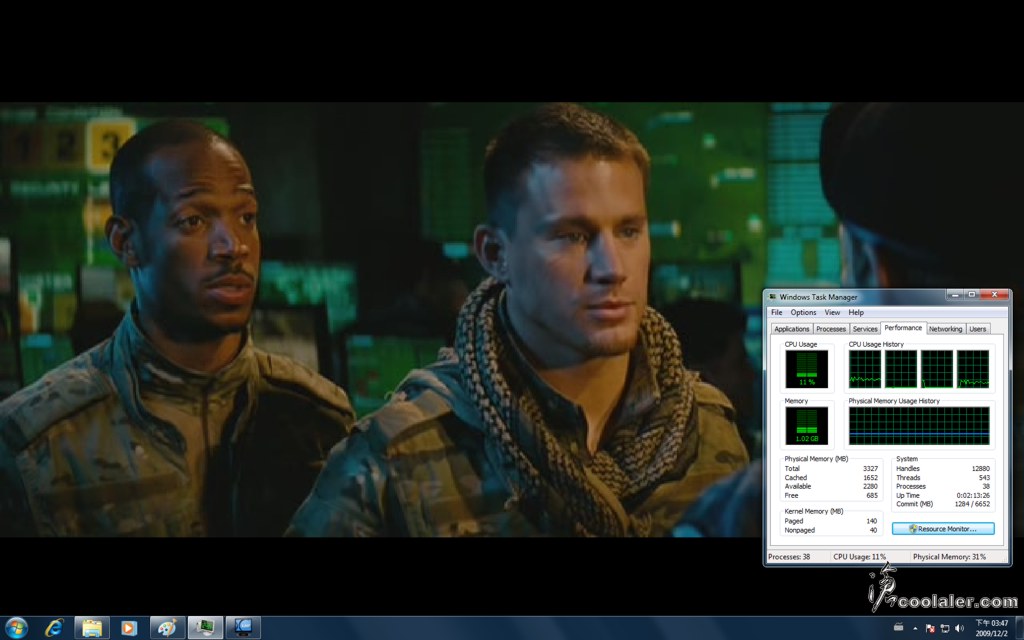Image resolution: width=1024 pixels, height=640 pixels.
Task: Click the network connection tray icon
Action: tap(944, 628)
